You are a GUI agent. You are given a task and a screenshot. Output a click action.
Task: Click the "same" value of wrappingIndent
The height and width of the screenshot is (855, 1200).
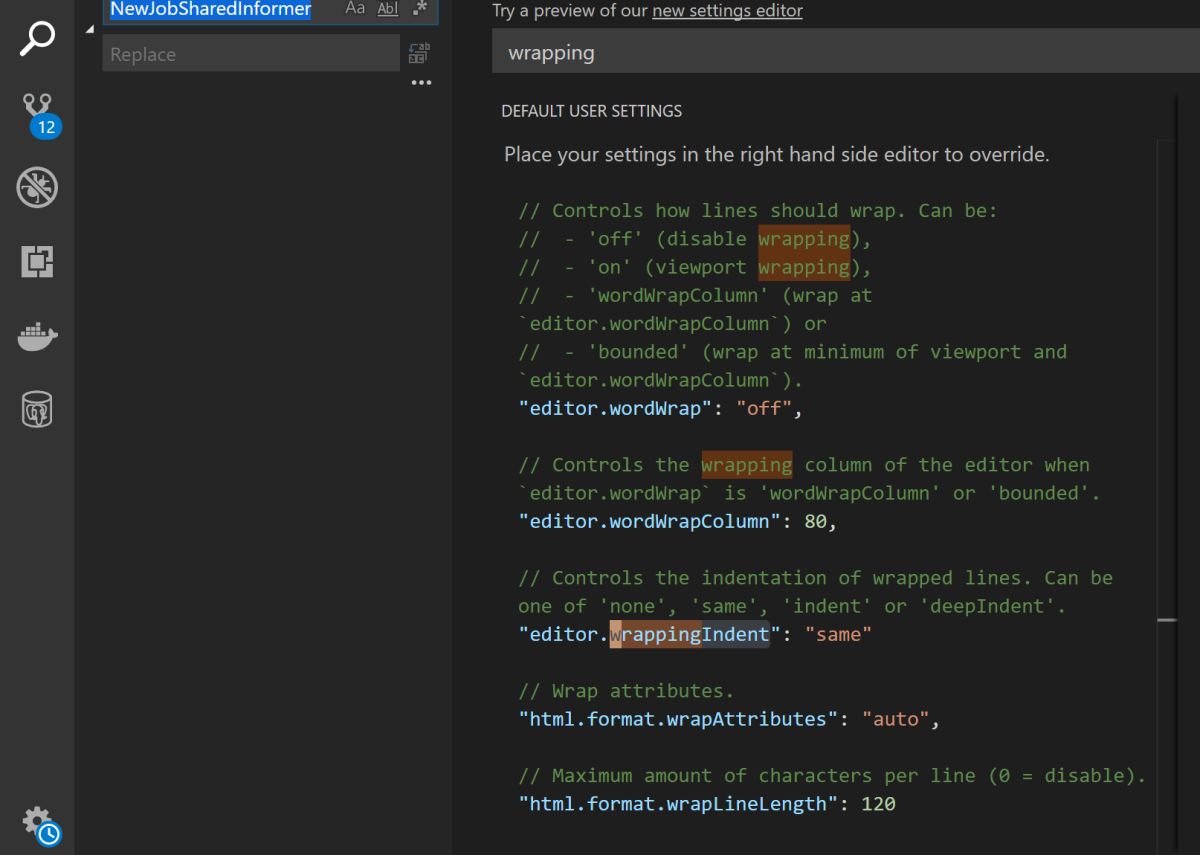[838, 634]
